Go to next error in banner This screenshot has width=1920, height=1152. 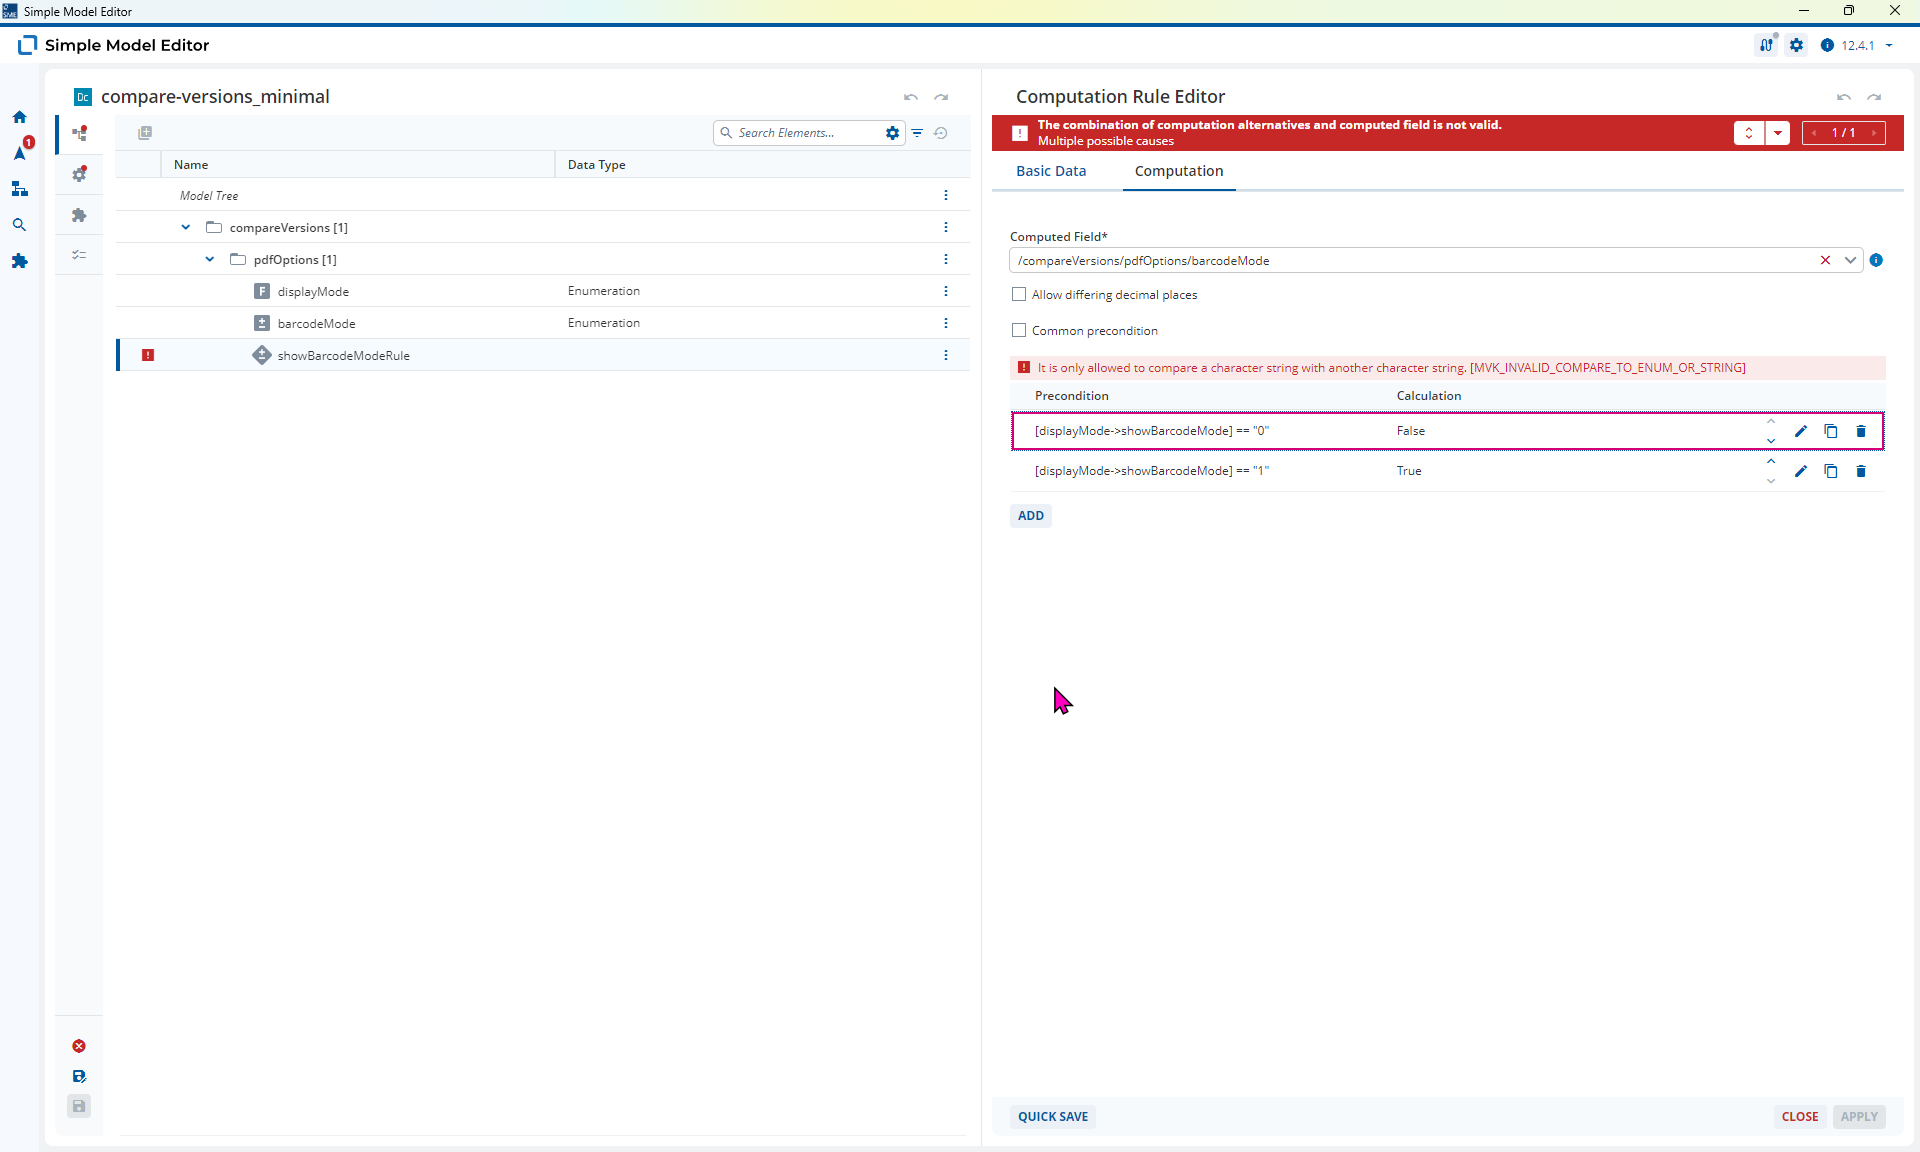point(1874,133)
